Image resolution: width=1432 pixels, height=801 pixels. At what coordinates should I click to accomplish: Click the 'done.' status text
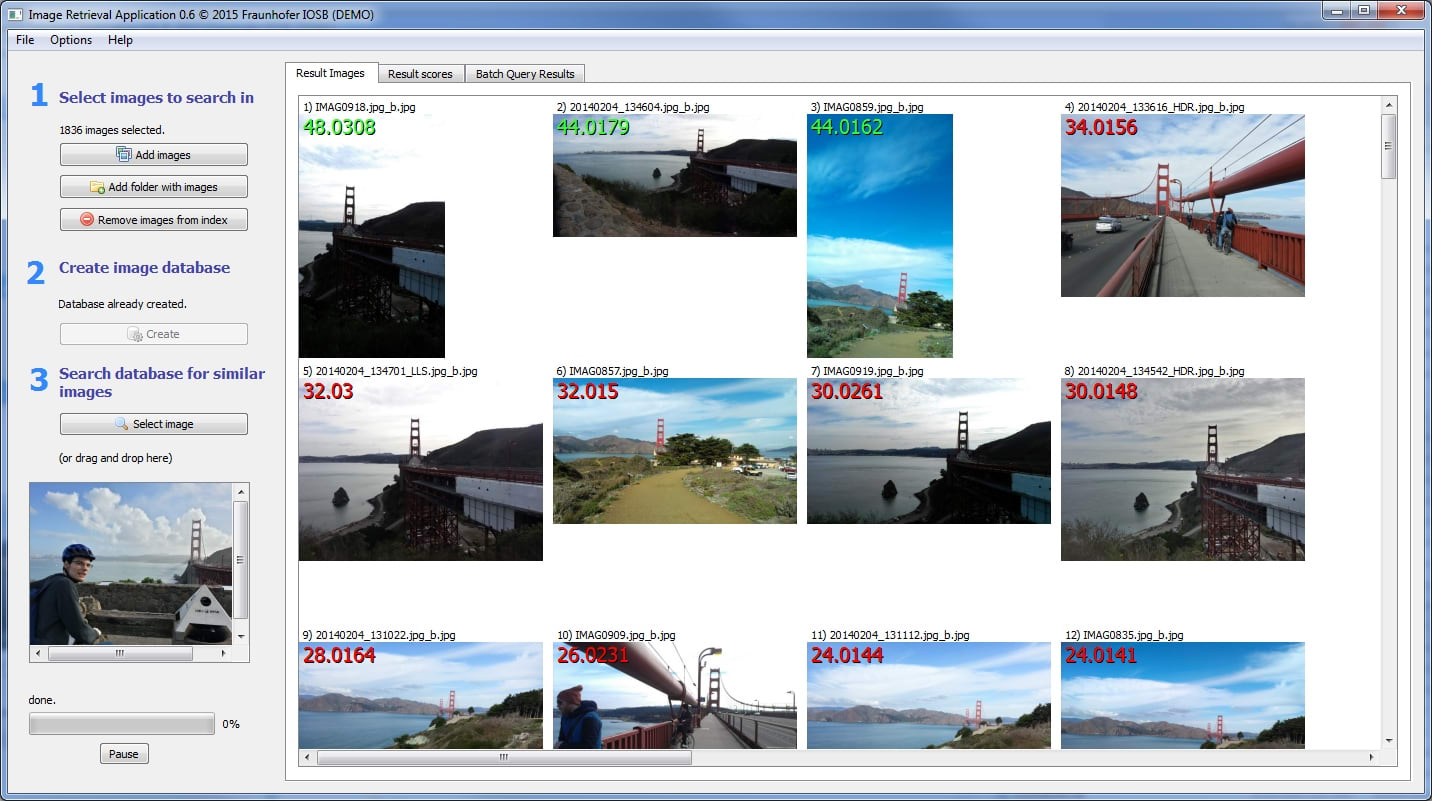42,700
